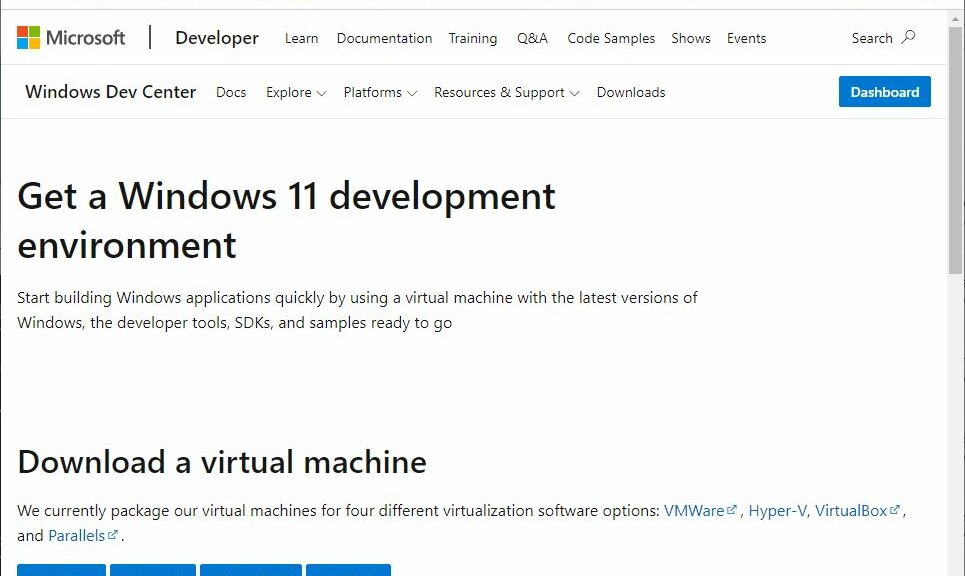The image size is (965, 576).
Task: Open Shows in the header navigation
Action: [691, 38]
